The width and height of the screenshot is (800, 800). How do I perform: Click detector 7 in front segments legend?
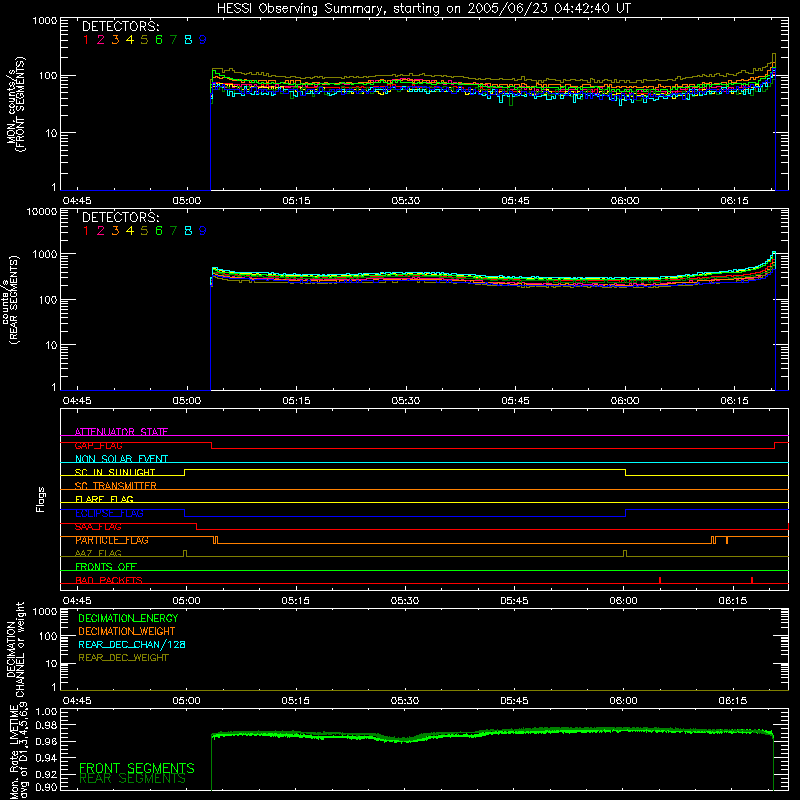pos(173,40)
